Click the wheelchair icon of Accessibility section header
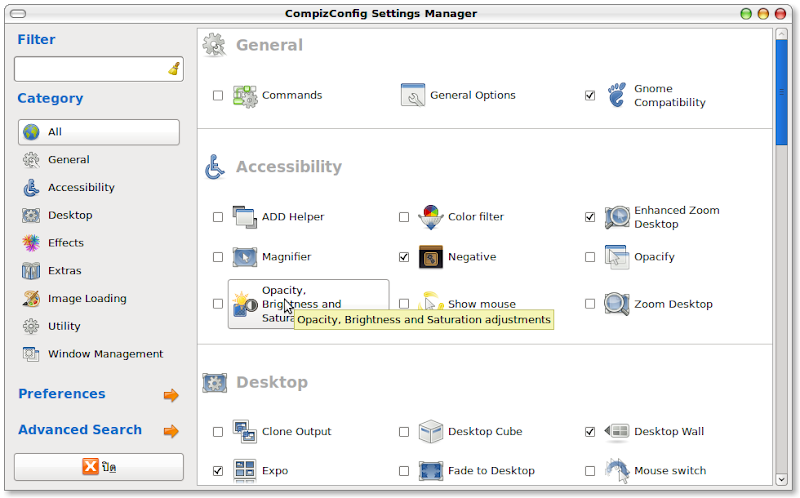Screen dimensions: 800x498 [215, 167]
